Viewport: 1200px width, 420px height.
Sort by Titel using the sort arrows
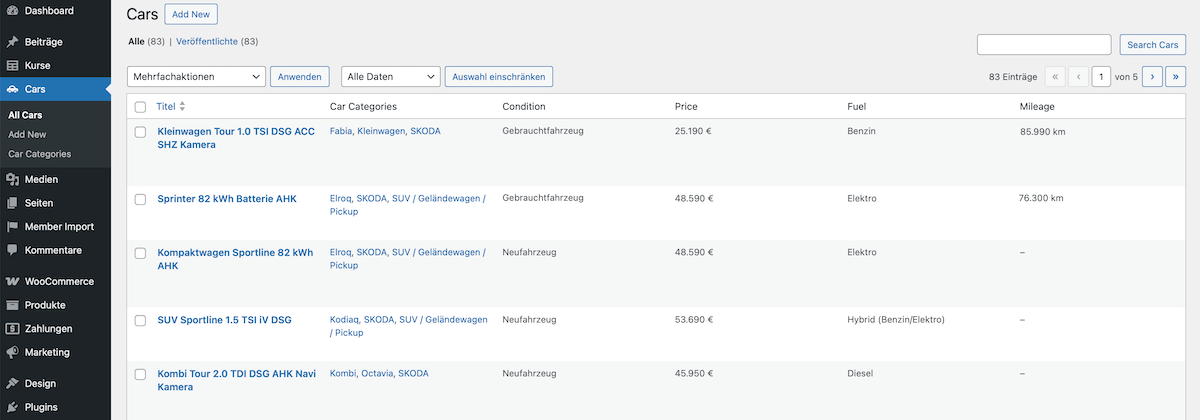182,106
